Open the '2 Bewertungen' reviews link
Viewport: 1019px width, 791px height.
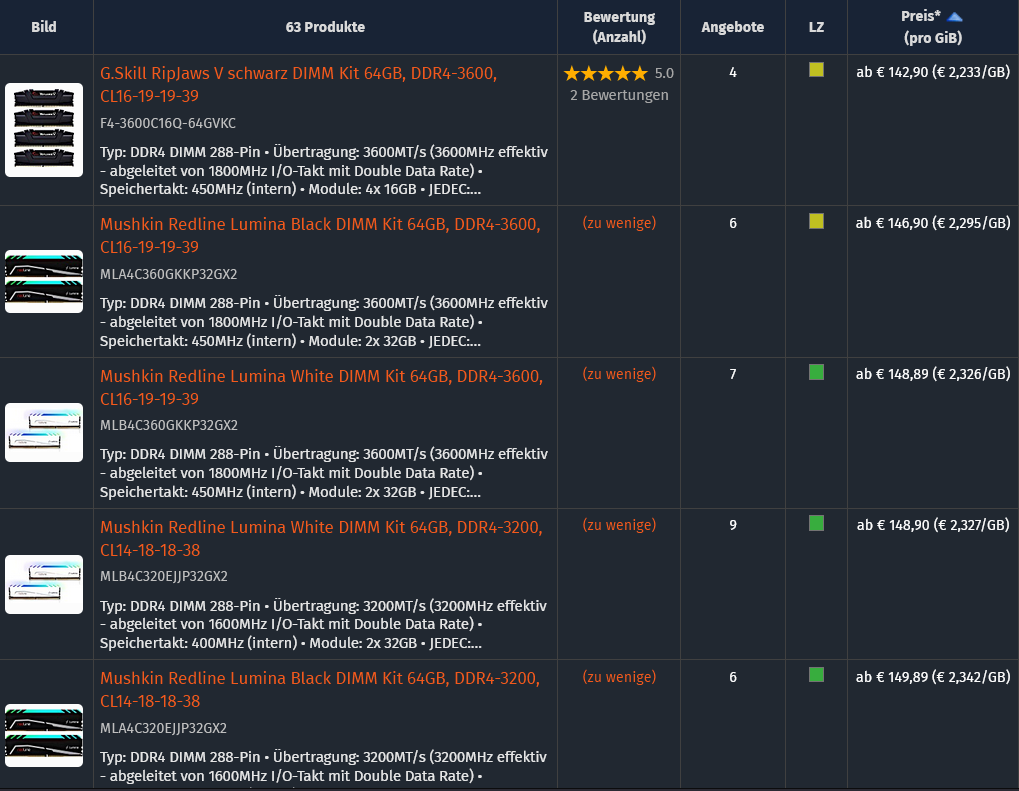tap(619, 95)
